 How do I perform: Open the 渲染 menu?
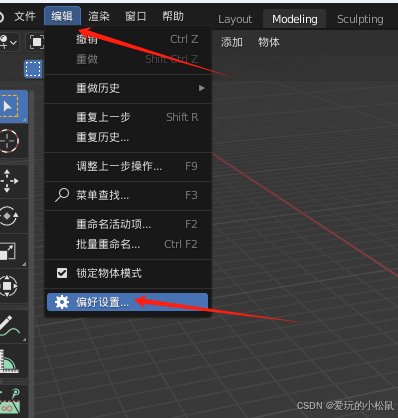coord(99,16)
